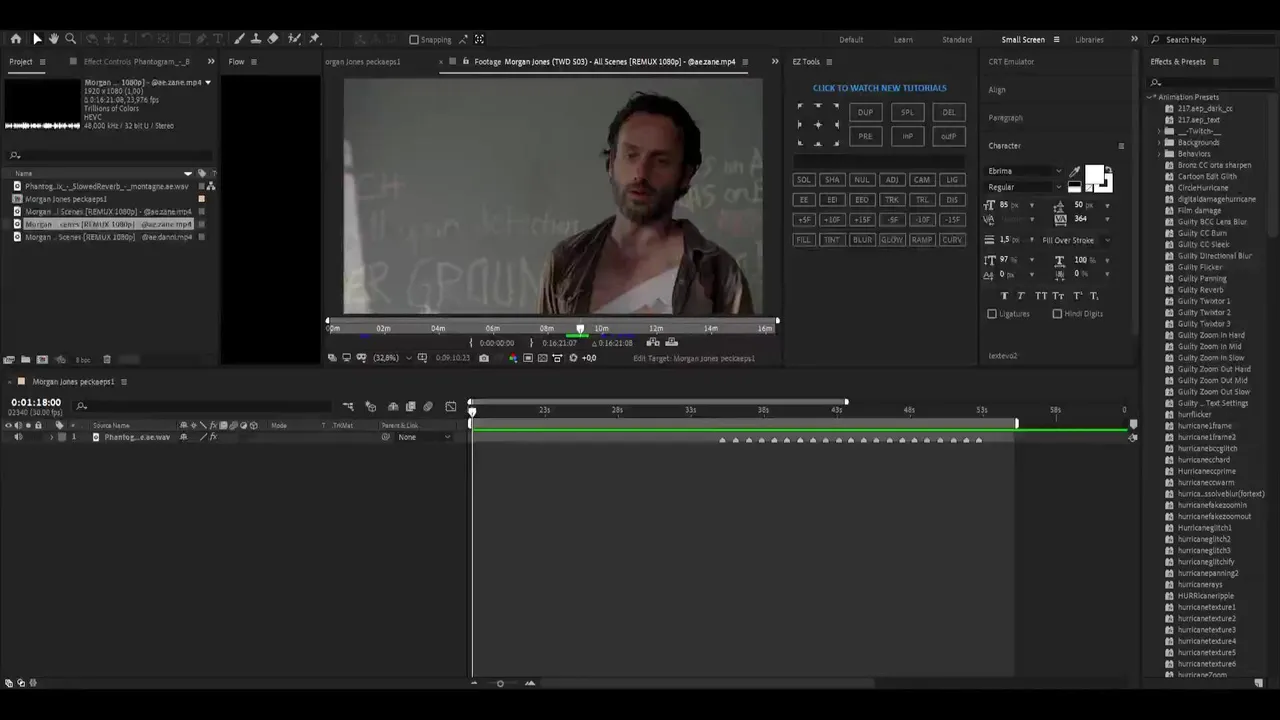Click the white fill color swatch
Screen dimensions: 1280x720
click(1094, 175)
